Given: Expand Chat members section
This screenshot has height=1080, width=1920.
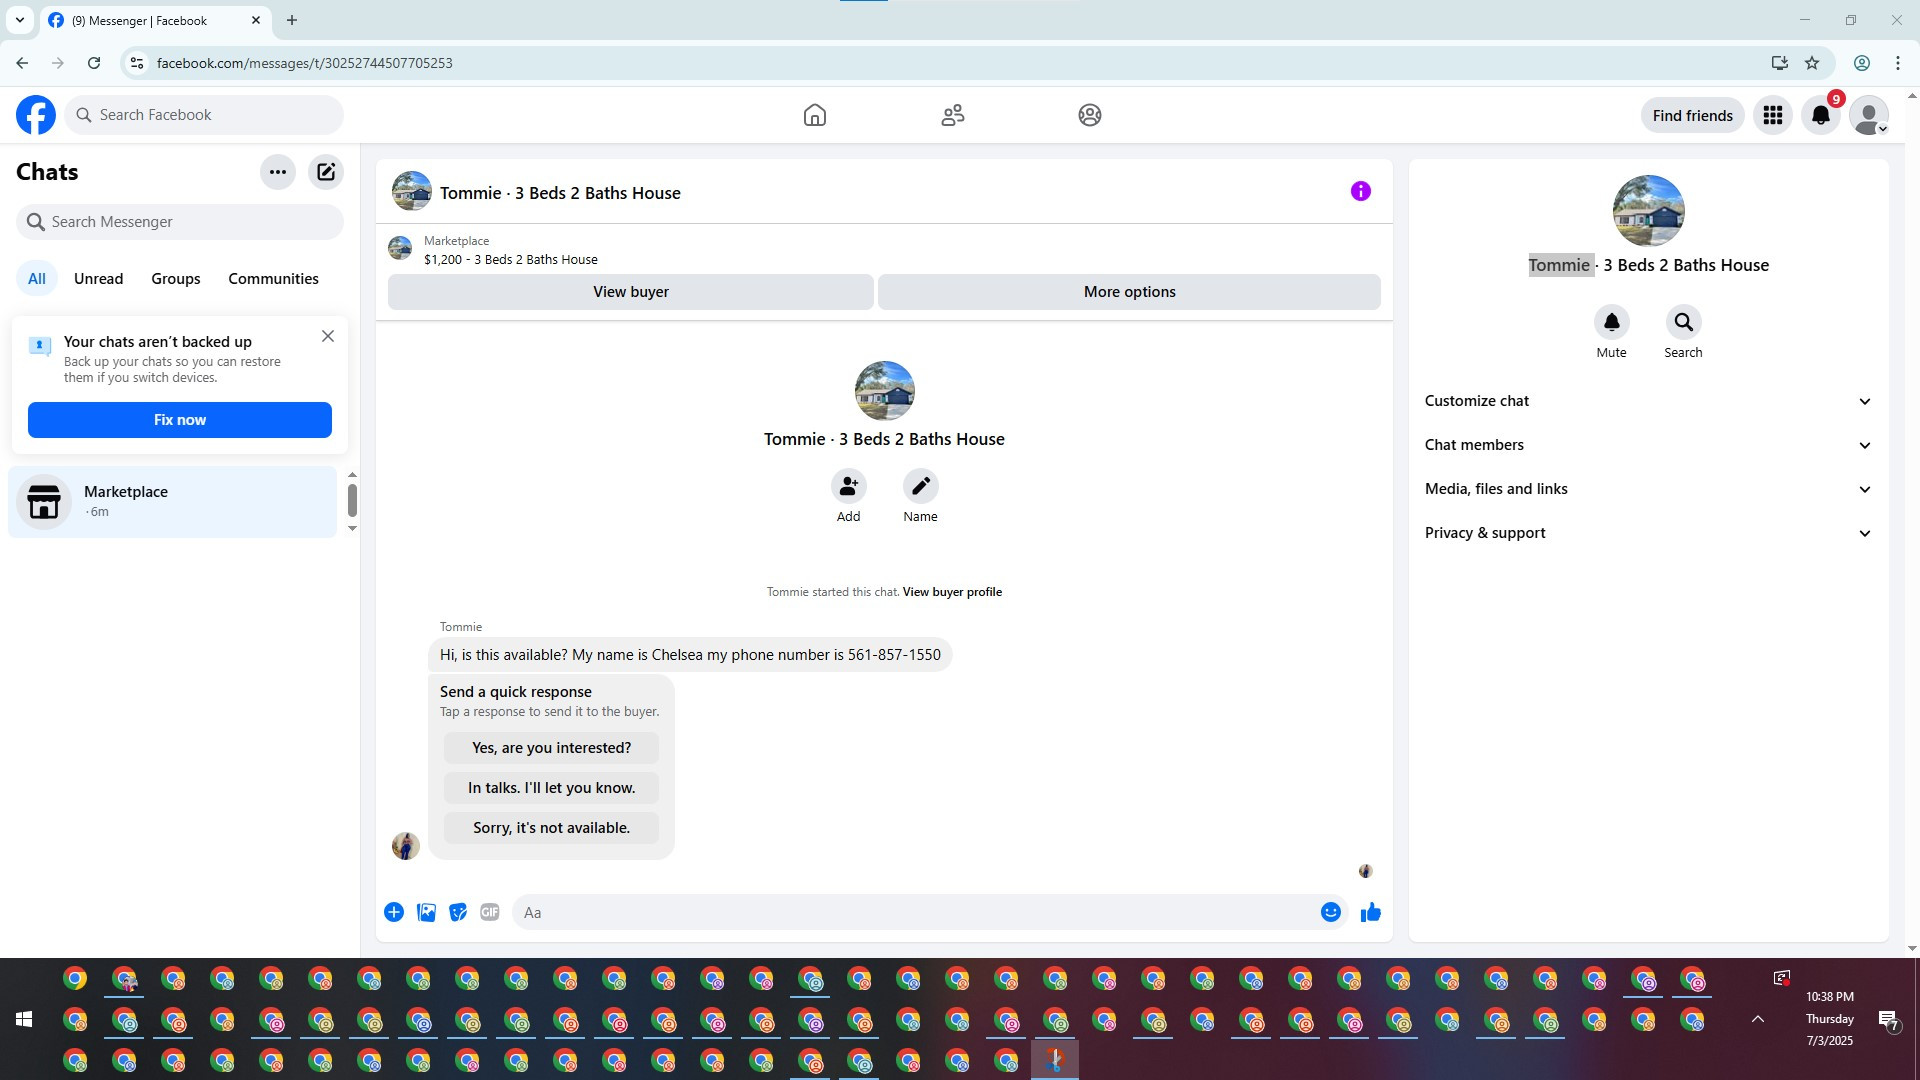Looking at the screenshot, I should (1647, 445).
